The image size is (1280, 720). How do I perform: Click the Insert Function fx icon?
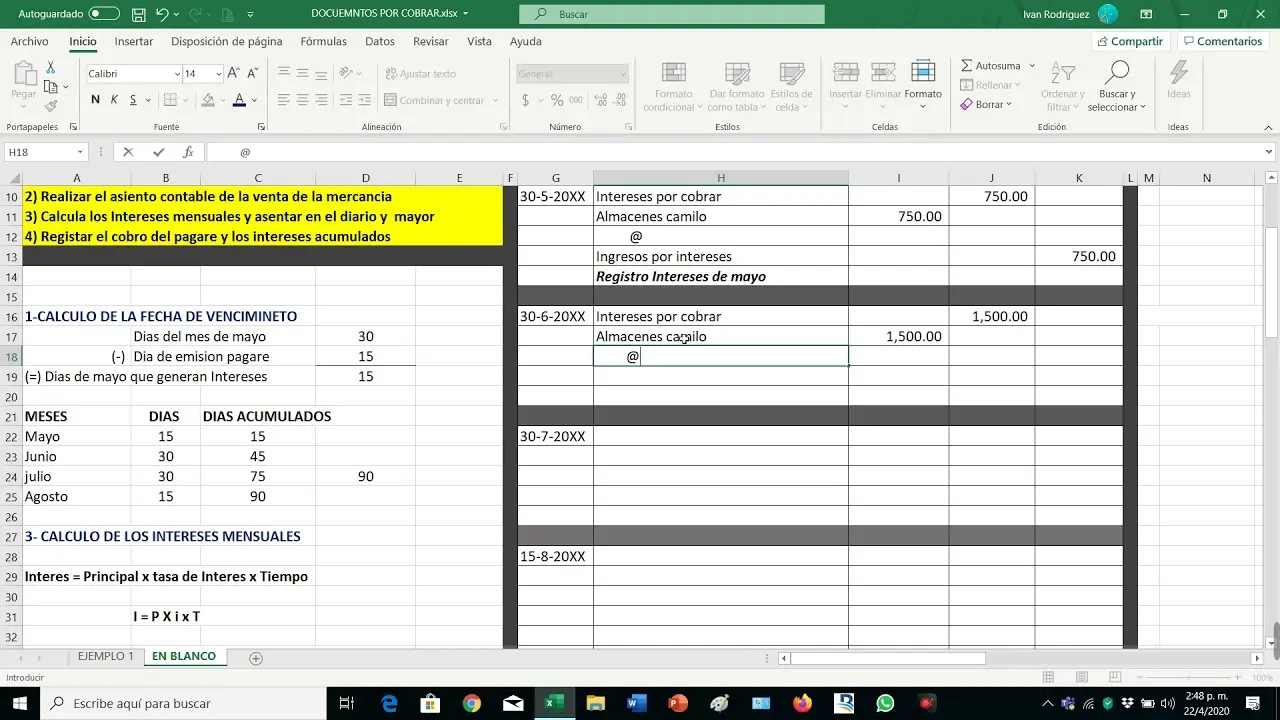tap(188, 152)
